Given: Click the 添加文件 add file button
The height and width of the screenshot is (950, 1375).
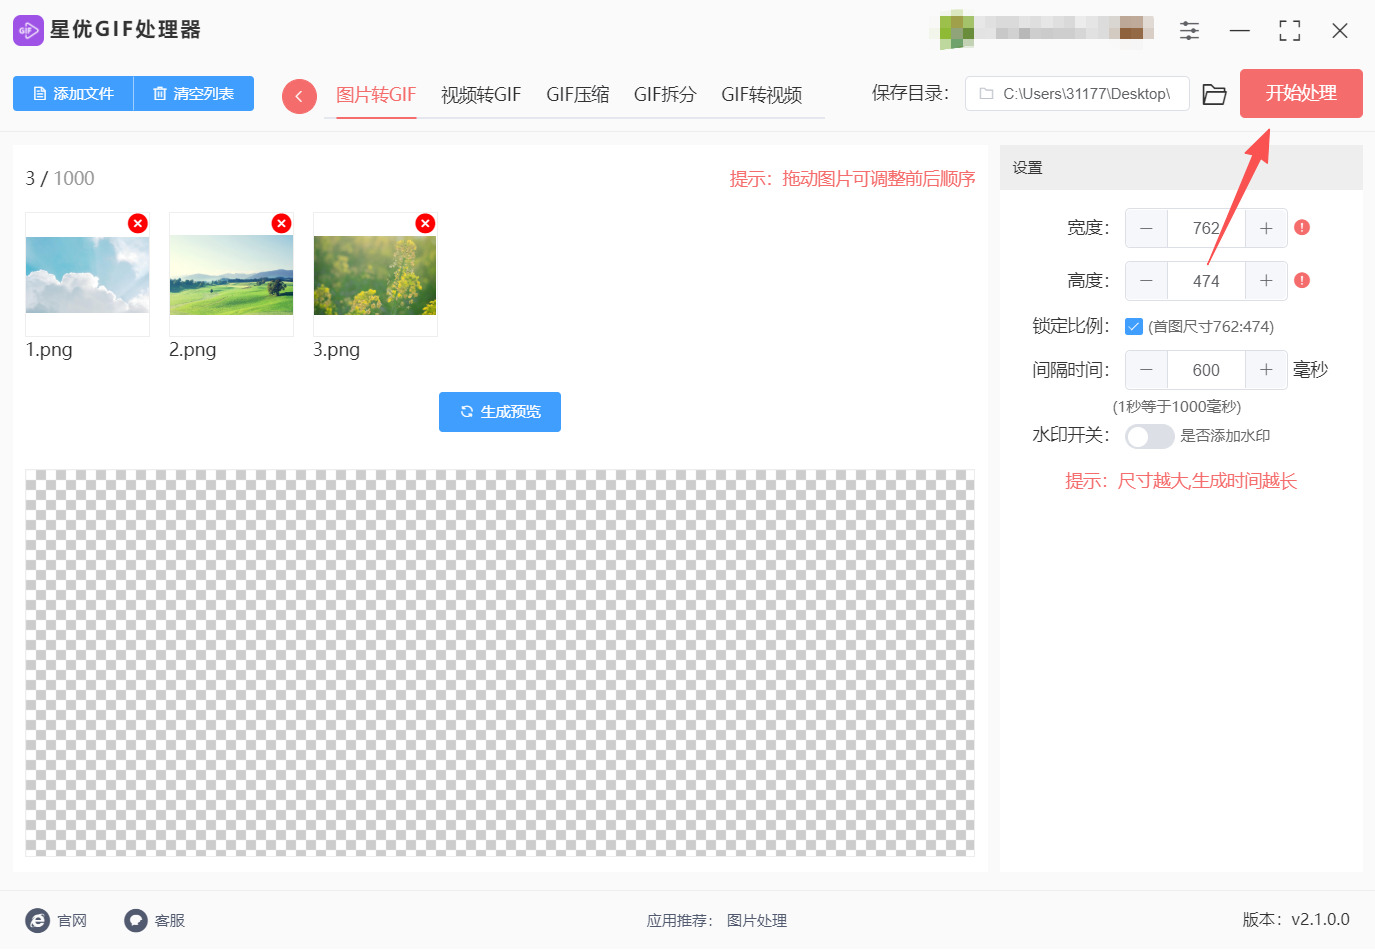Looking at the screenshot, I should [x=73, y=94].
